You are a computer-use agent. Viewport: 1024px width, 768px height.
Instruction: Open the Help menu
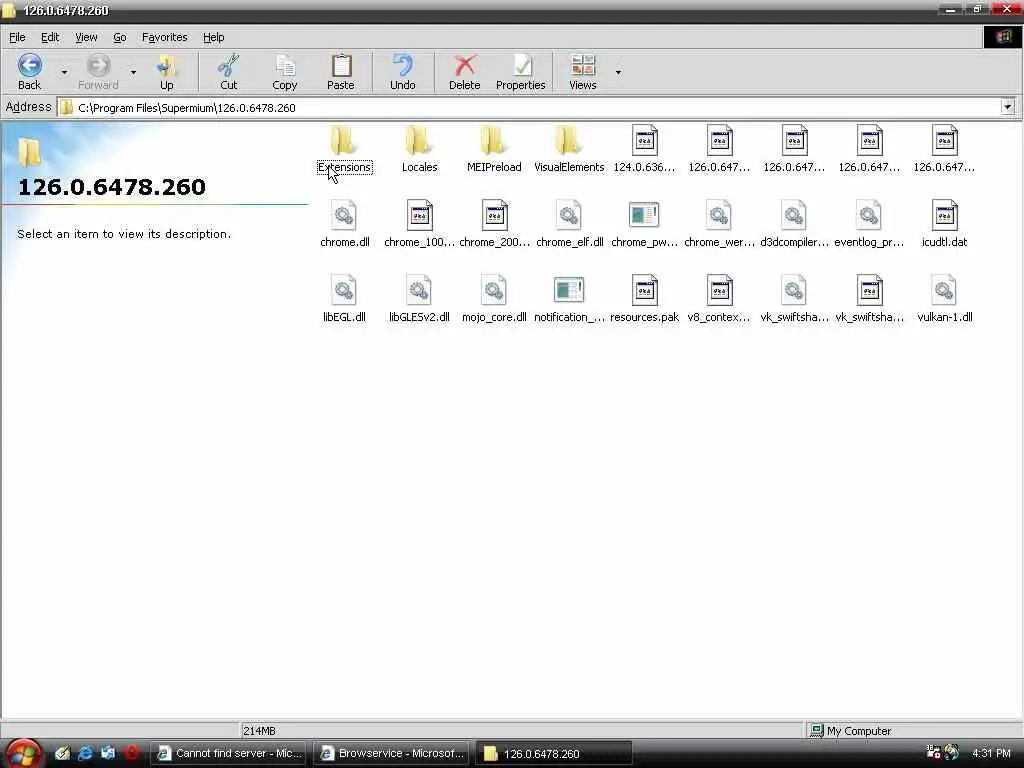pyautogui.click(x=214, y=37)
